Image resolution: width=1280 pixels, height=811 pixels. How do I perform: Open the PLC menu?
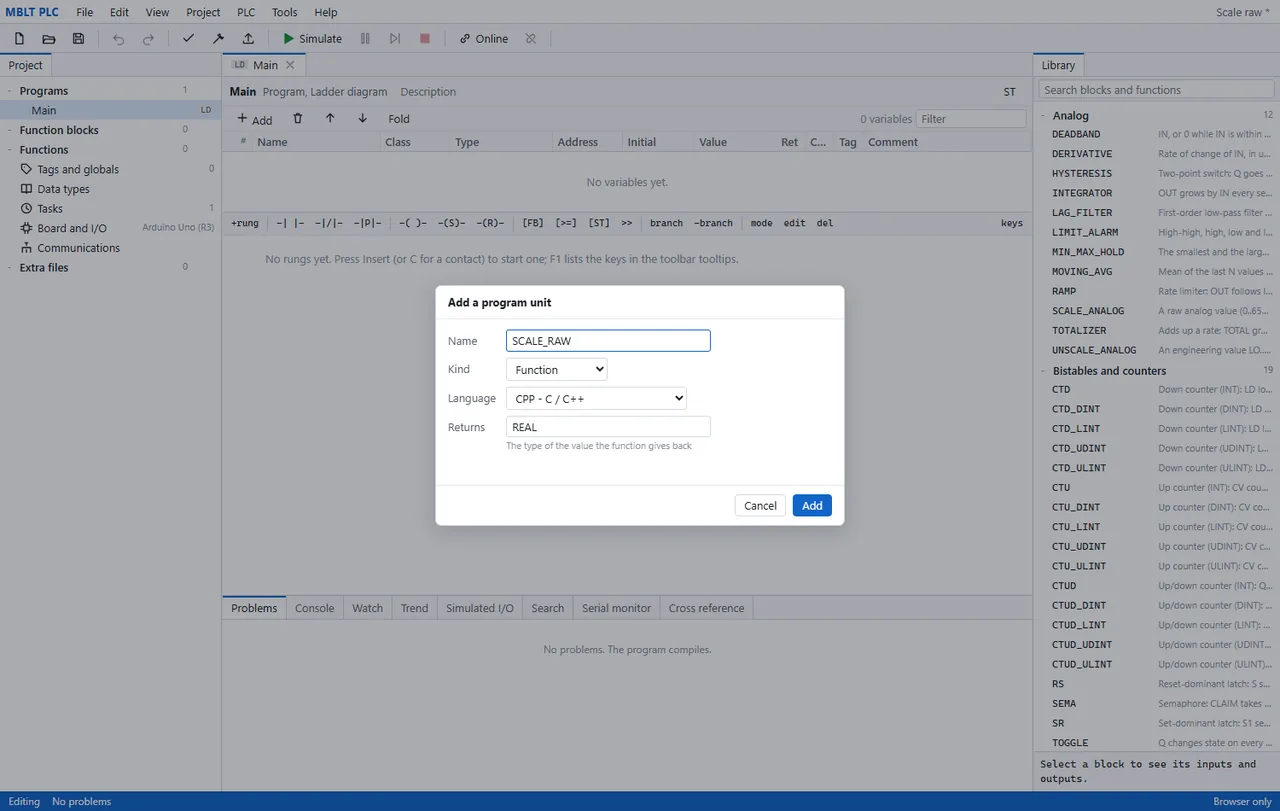pyautogui.click(x=246, y=12)
